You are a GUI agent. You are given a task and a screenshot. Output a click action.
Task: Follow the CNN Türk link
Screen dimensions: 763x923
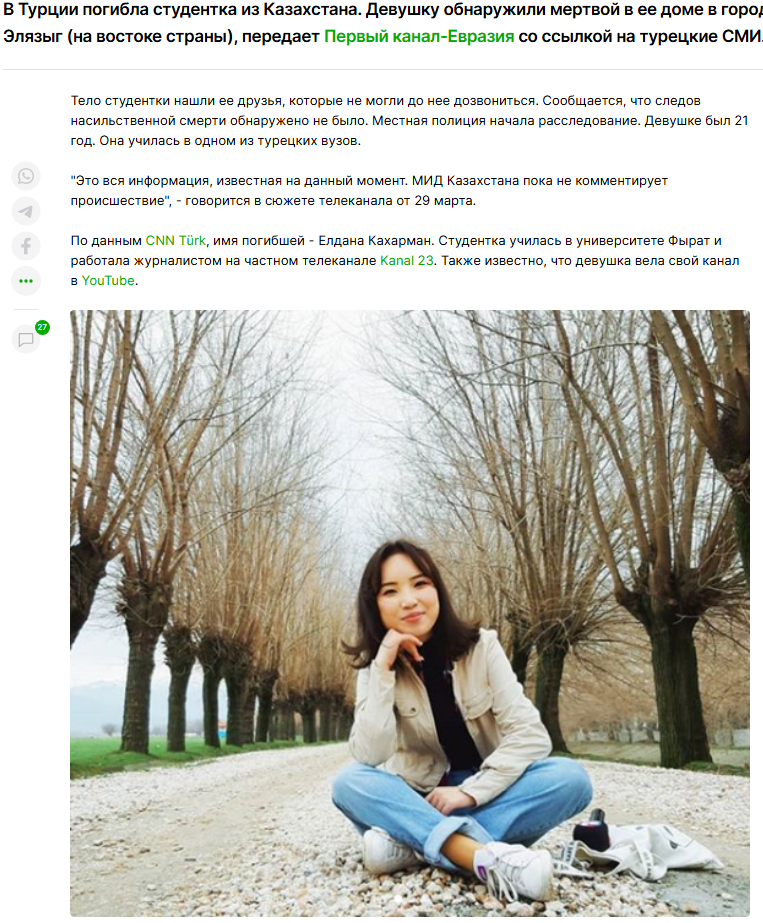point(175,241)
